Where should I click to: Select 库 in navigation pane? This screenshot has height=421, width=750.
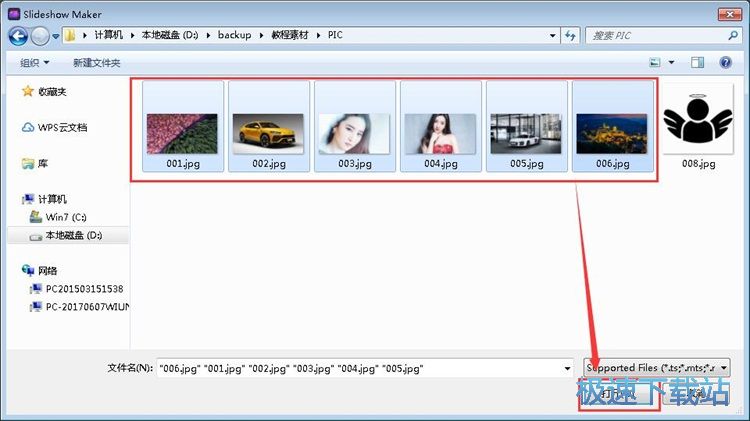click(x=43, y=163)
